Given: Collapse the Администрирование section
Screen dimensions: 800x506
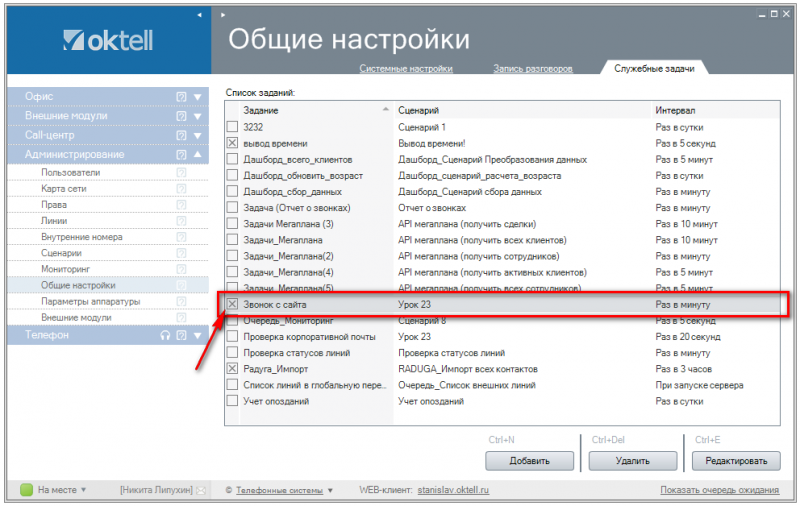Looking at the screenshot, I should click(198, 155).
